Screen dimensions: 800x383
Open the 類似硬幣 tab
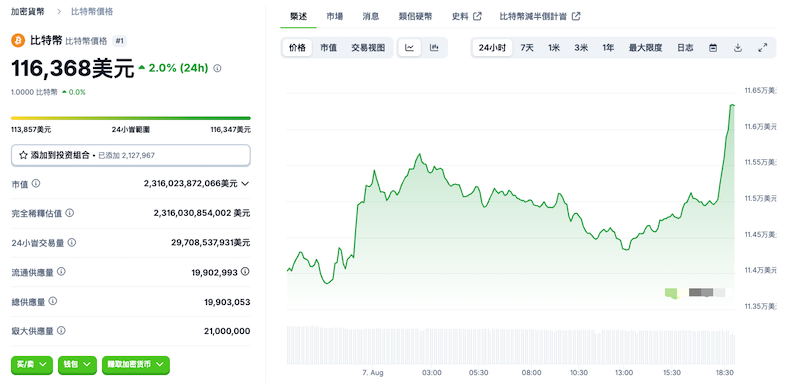coord(415,16)
